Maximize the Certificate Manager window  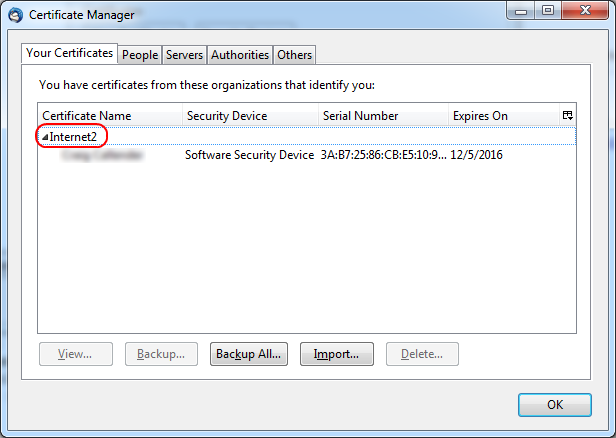point(548,11)
